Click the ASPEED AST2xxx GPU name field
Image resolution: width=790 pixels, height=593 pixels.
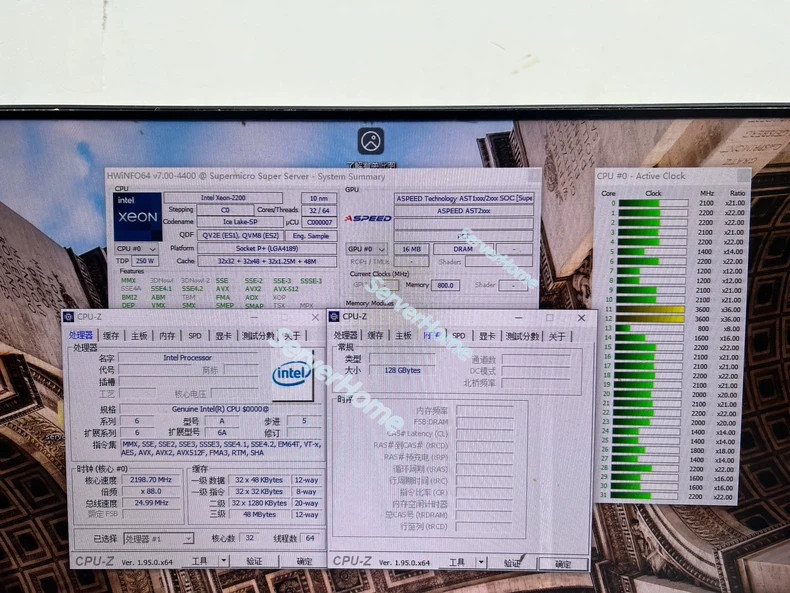pyautogui.click(x=464, y=211)
